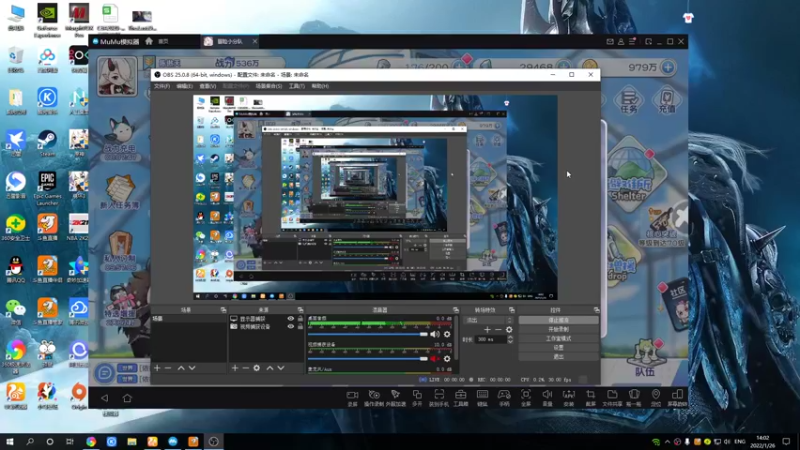
Task: Open OBS 帮助(H) menu
Action: (320, 86)
